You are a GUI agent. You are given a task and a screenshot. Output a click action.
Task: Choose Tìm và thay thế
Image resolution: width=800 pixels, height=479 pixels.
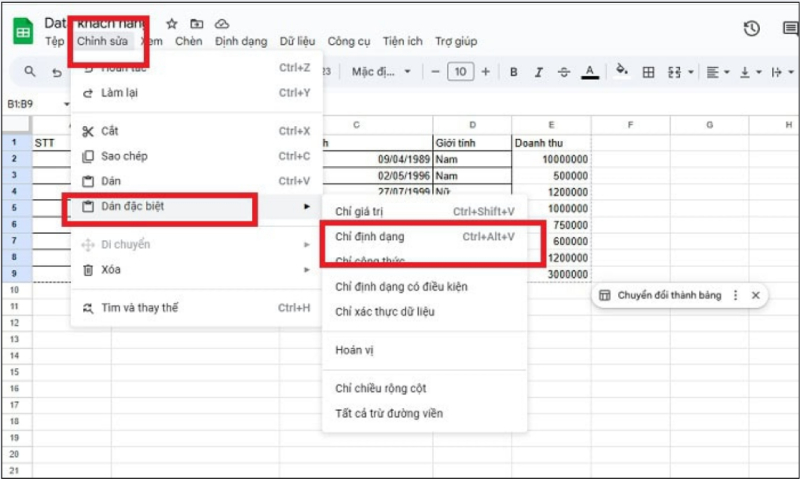click(196, 308)
